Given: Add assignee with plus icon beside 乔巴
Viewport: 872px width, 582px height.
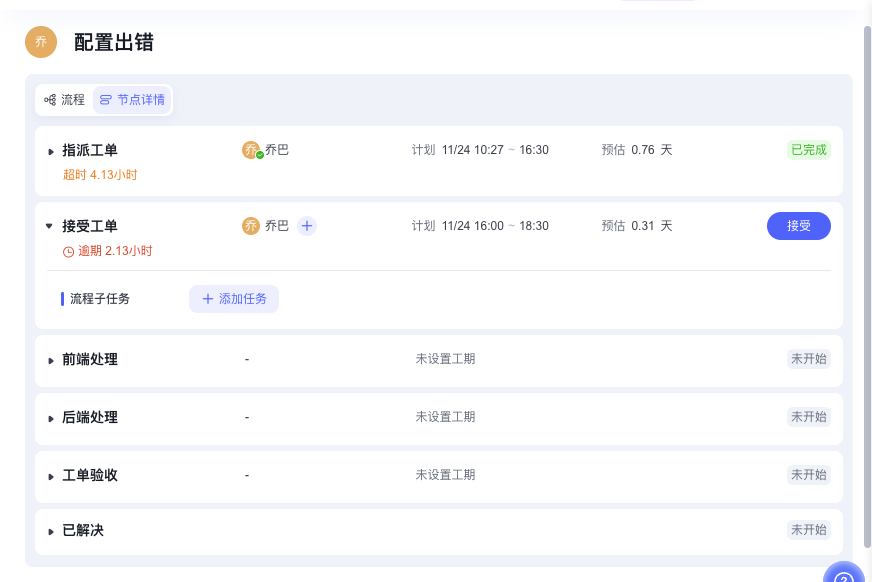Looking at the screenshot, I should pyautogui.click(x=307, y=226).
